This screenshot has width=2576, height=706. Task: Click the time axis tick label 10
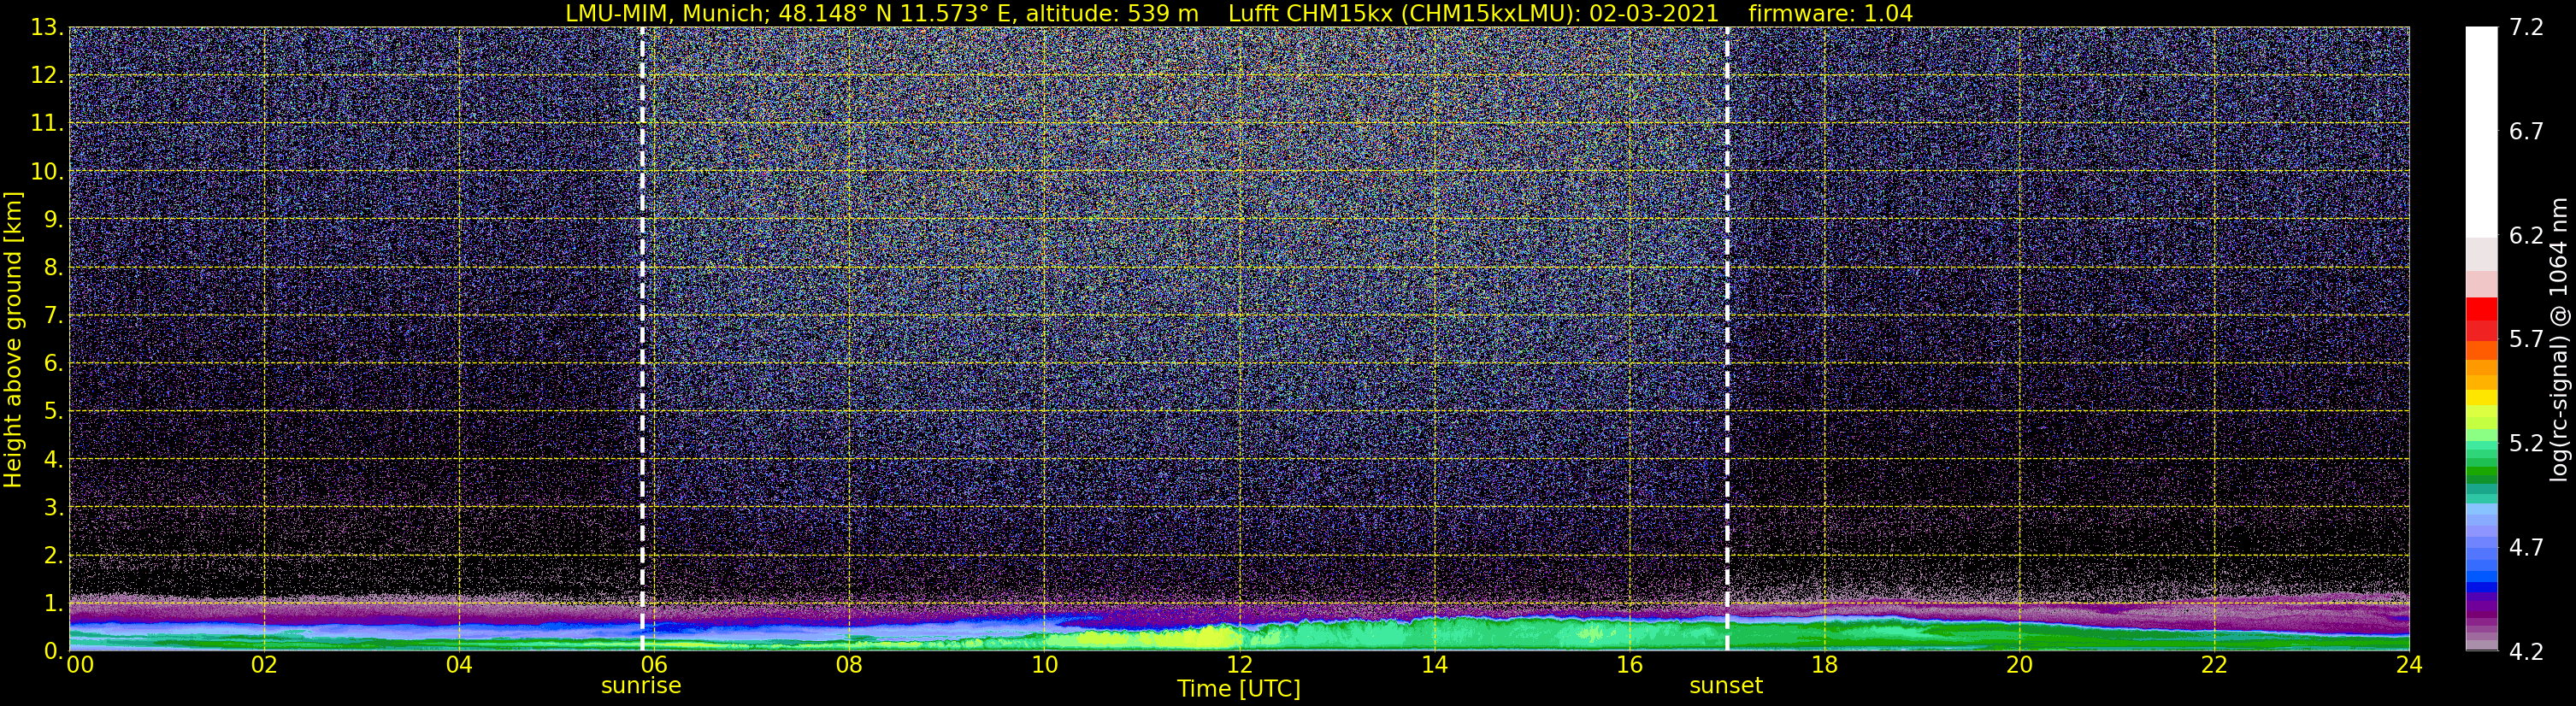point(1044,666)
